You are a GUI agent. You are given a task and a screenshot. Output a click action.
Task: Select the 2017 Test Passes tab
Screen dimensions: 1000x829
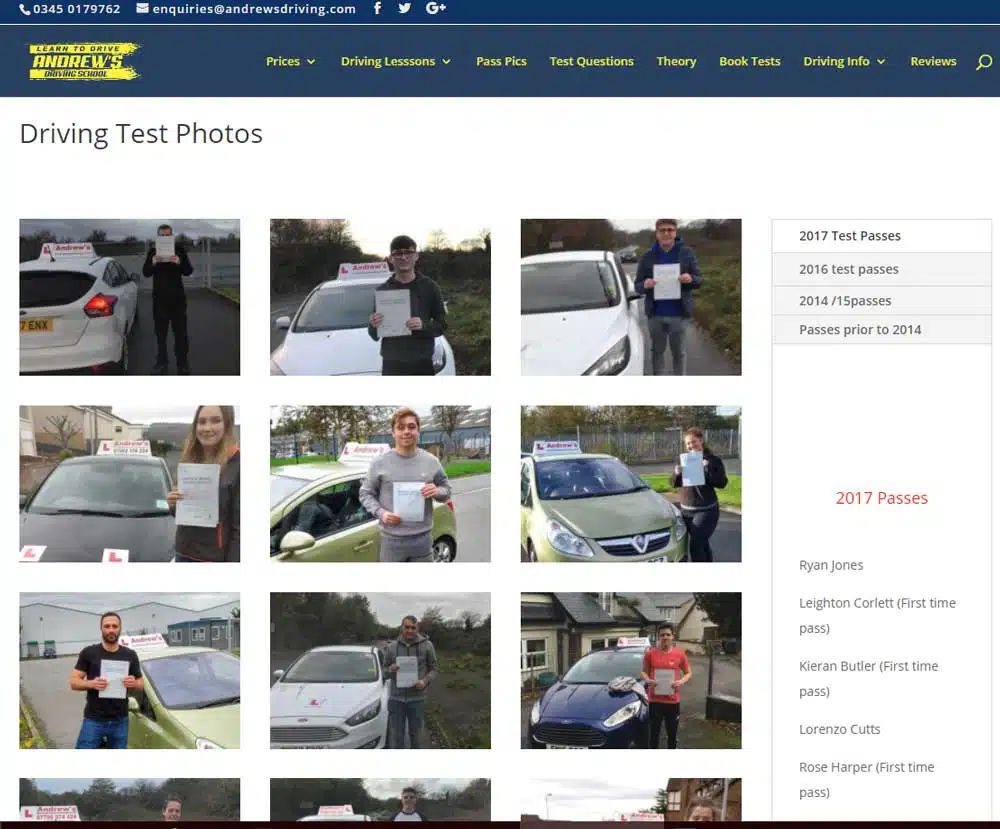(850, 236)
